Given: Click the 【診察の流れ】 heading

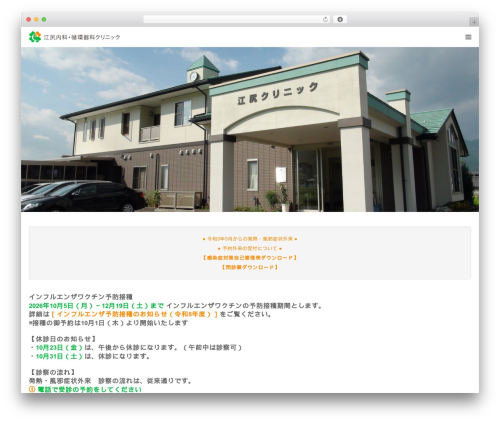Looking at the screenshot, I should [x=53, y=372].
